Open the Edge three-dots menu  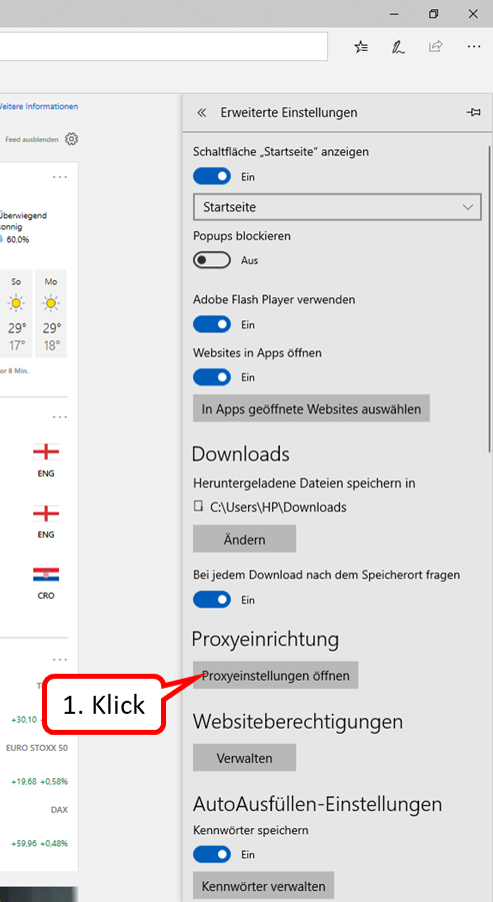[473, 47]
